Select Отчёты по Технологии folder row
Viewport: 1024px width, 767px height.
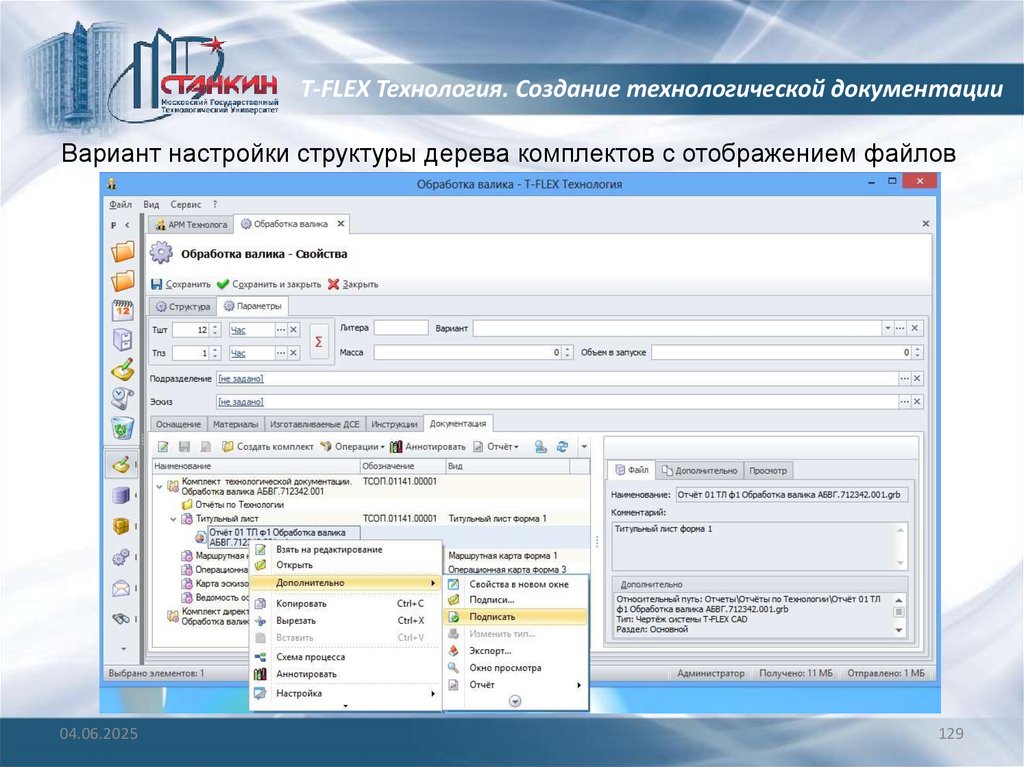[232, 505]
